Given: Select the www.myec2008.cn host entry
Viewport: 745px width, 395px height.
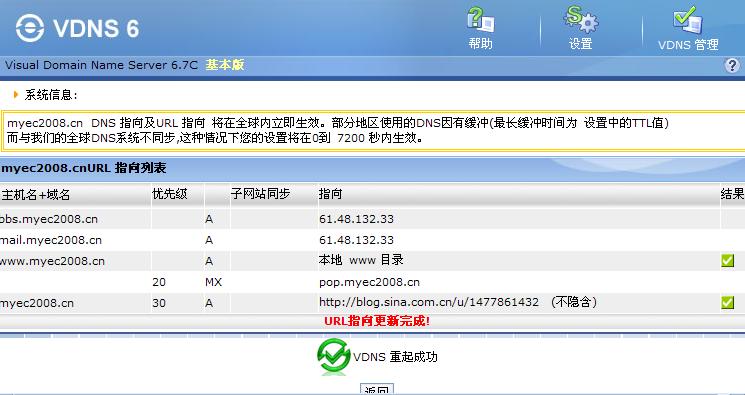Looking at the screenshot, I should 52,261.
